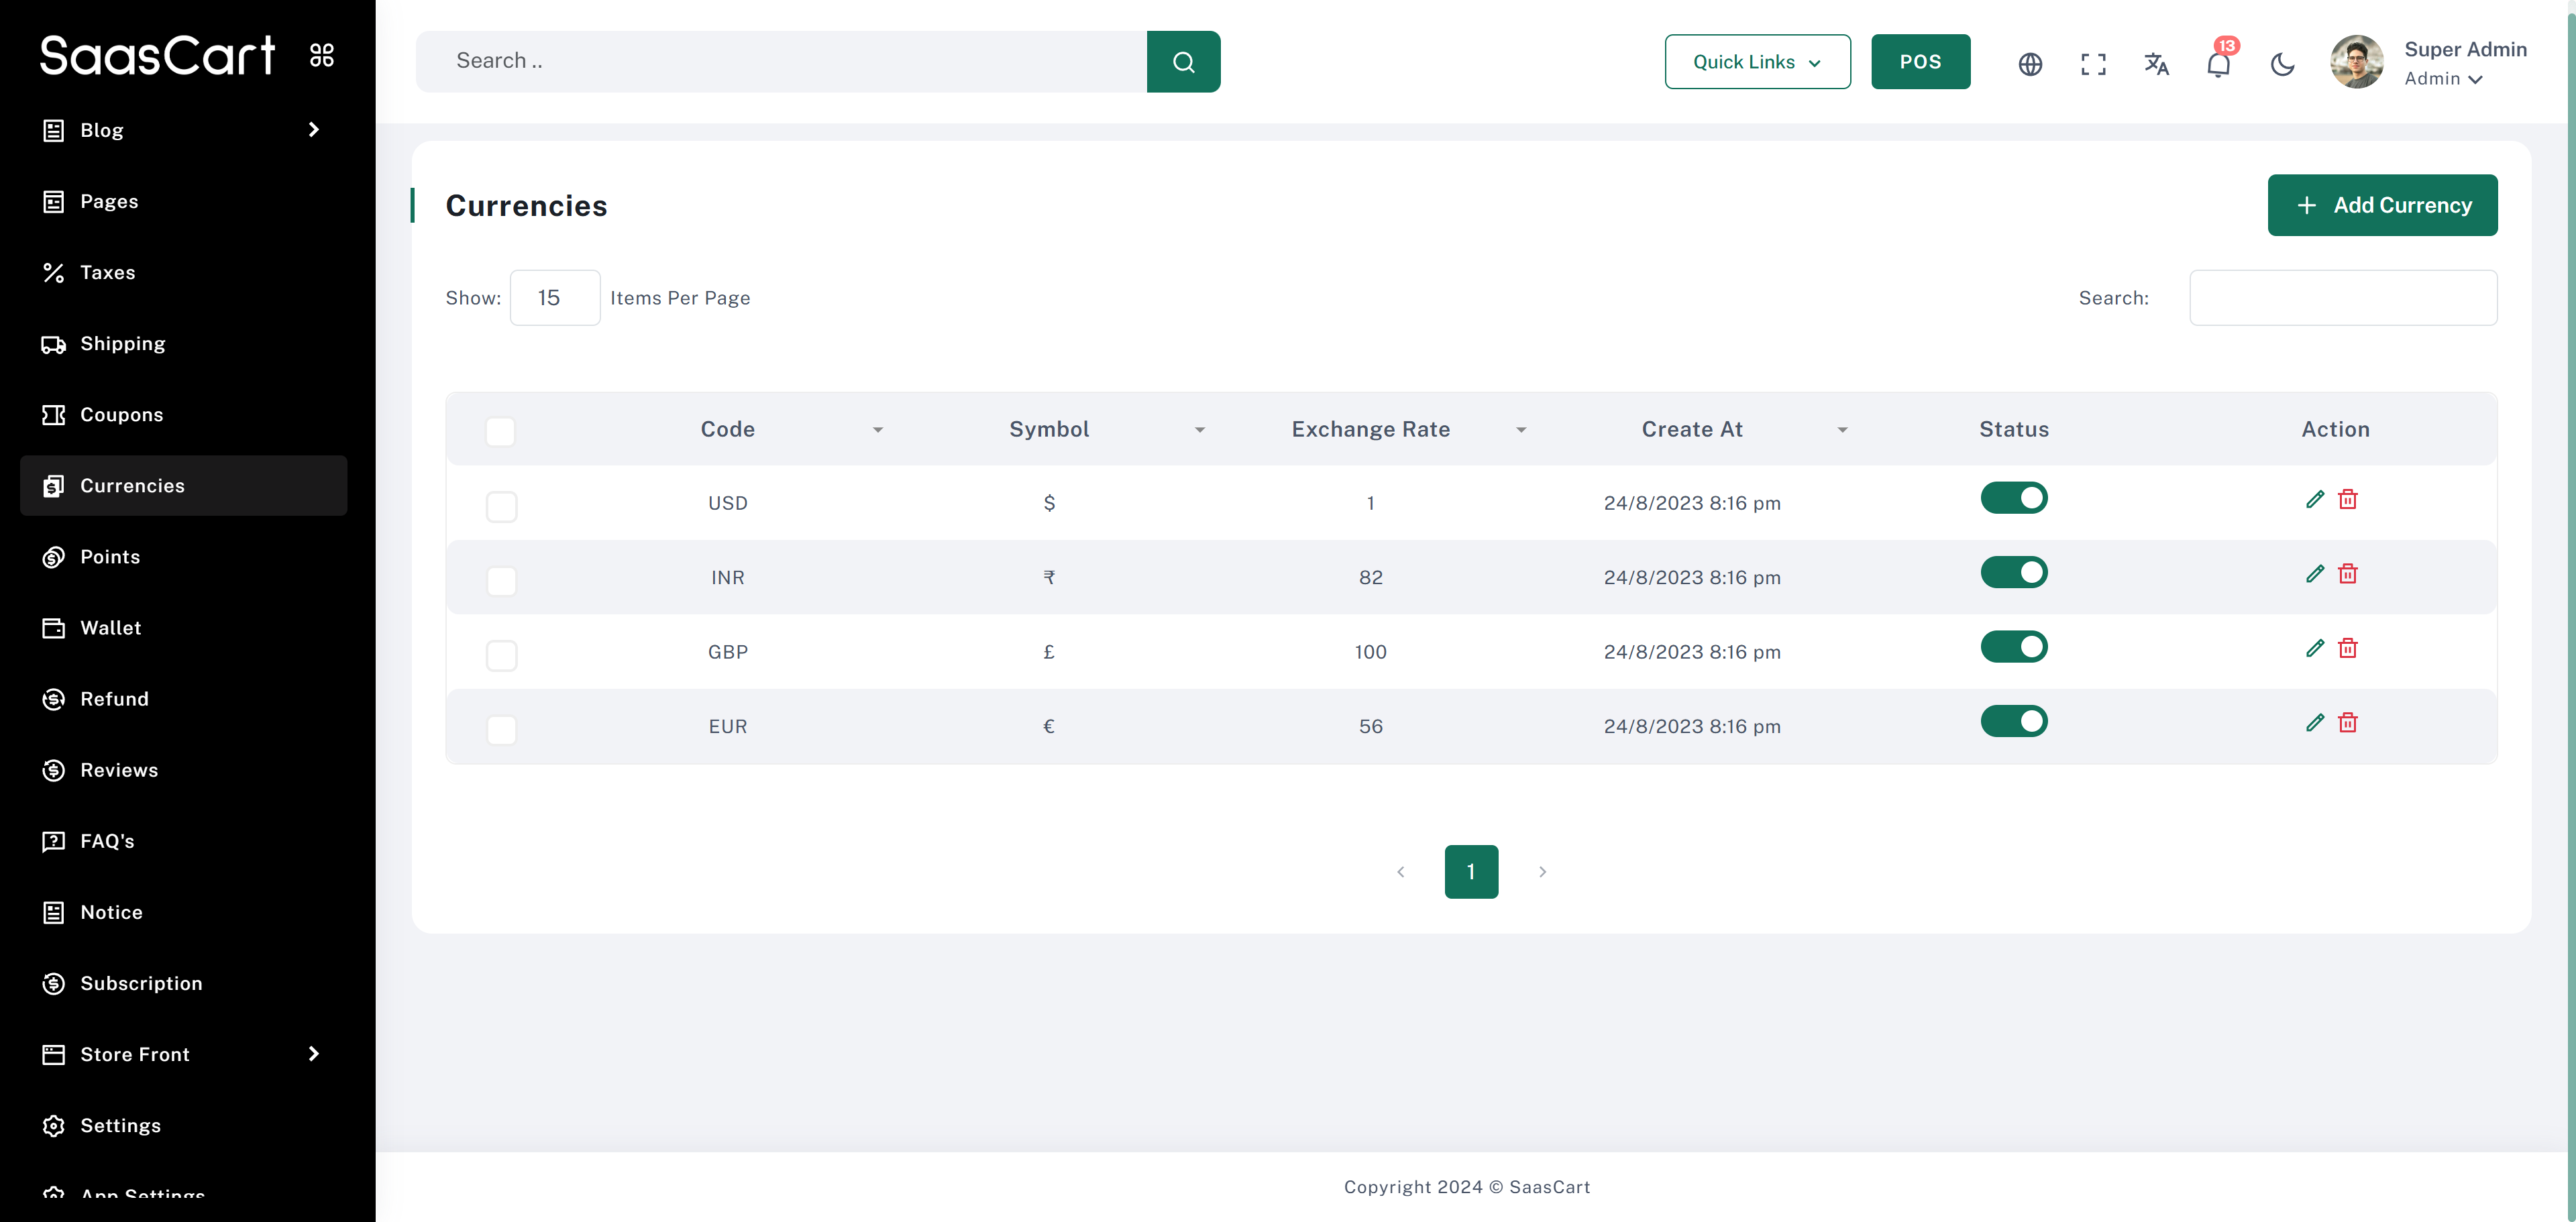Edit the EUR currency entry
This screenshot has height=1222, width=2576.
tap(2314, 722)
